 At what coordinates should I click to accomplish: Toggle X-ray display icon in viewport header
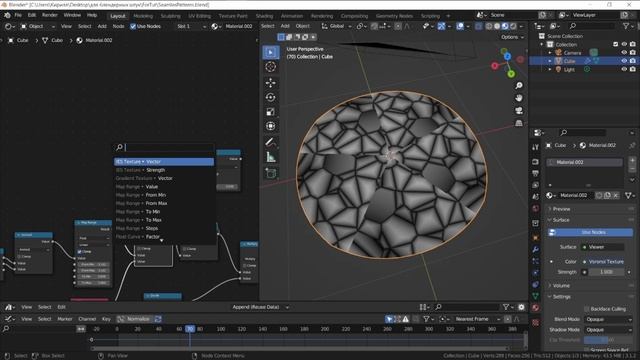[478, 26]
